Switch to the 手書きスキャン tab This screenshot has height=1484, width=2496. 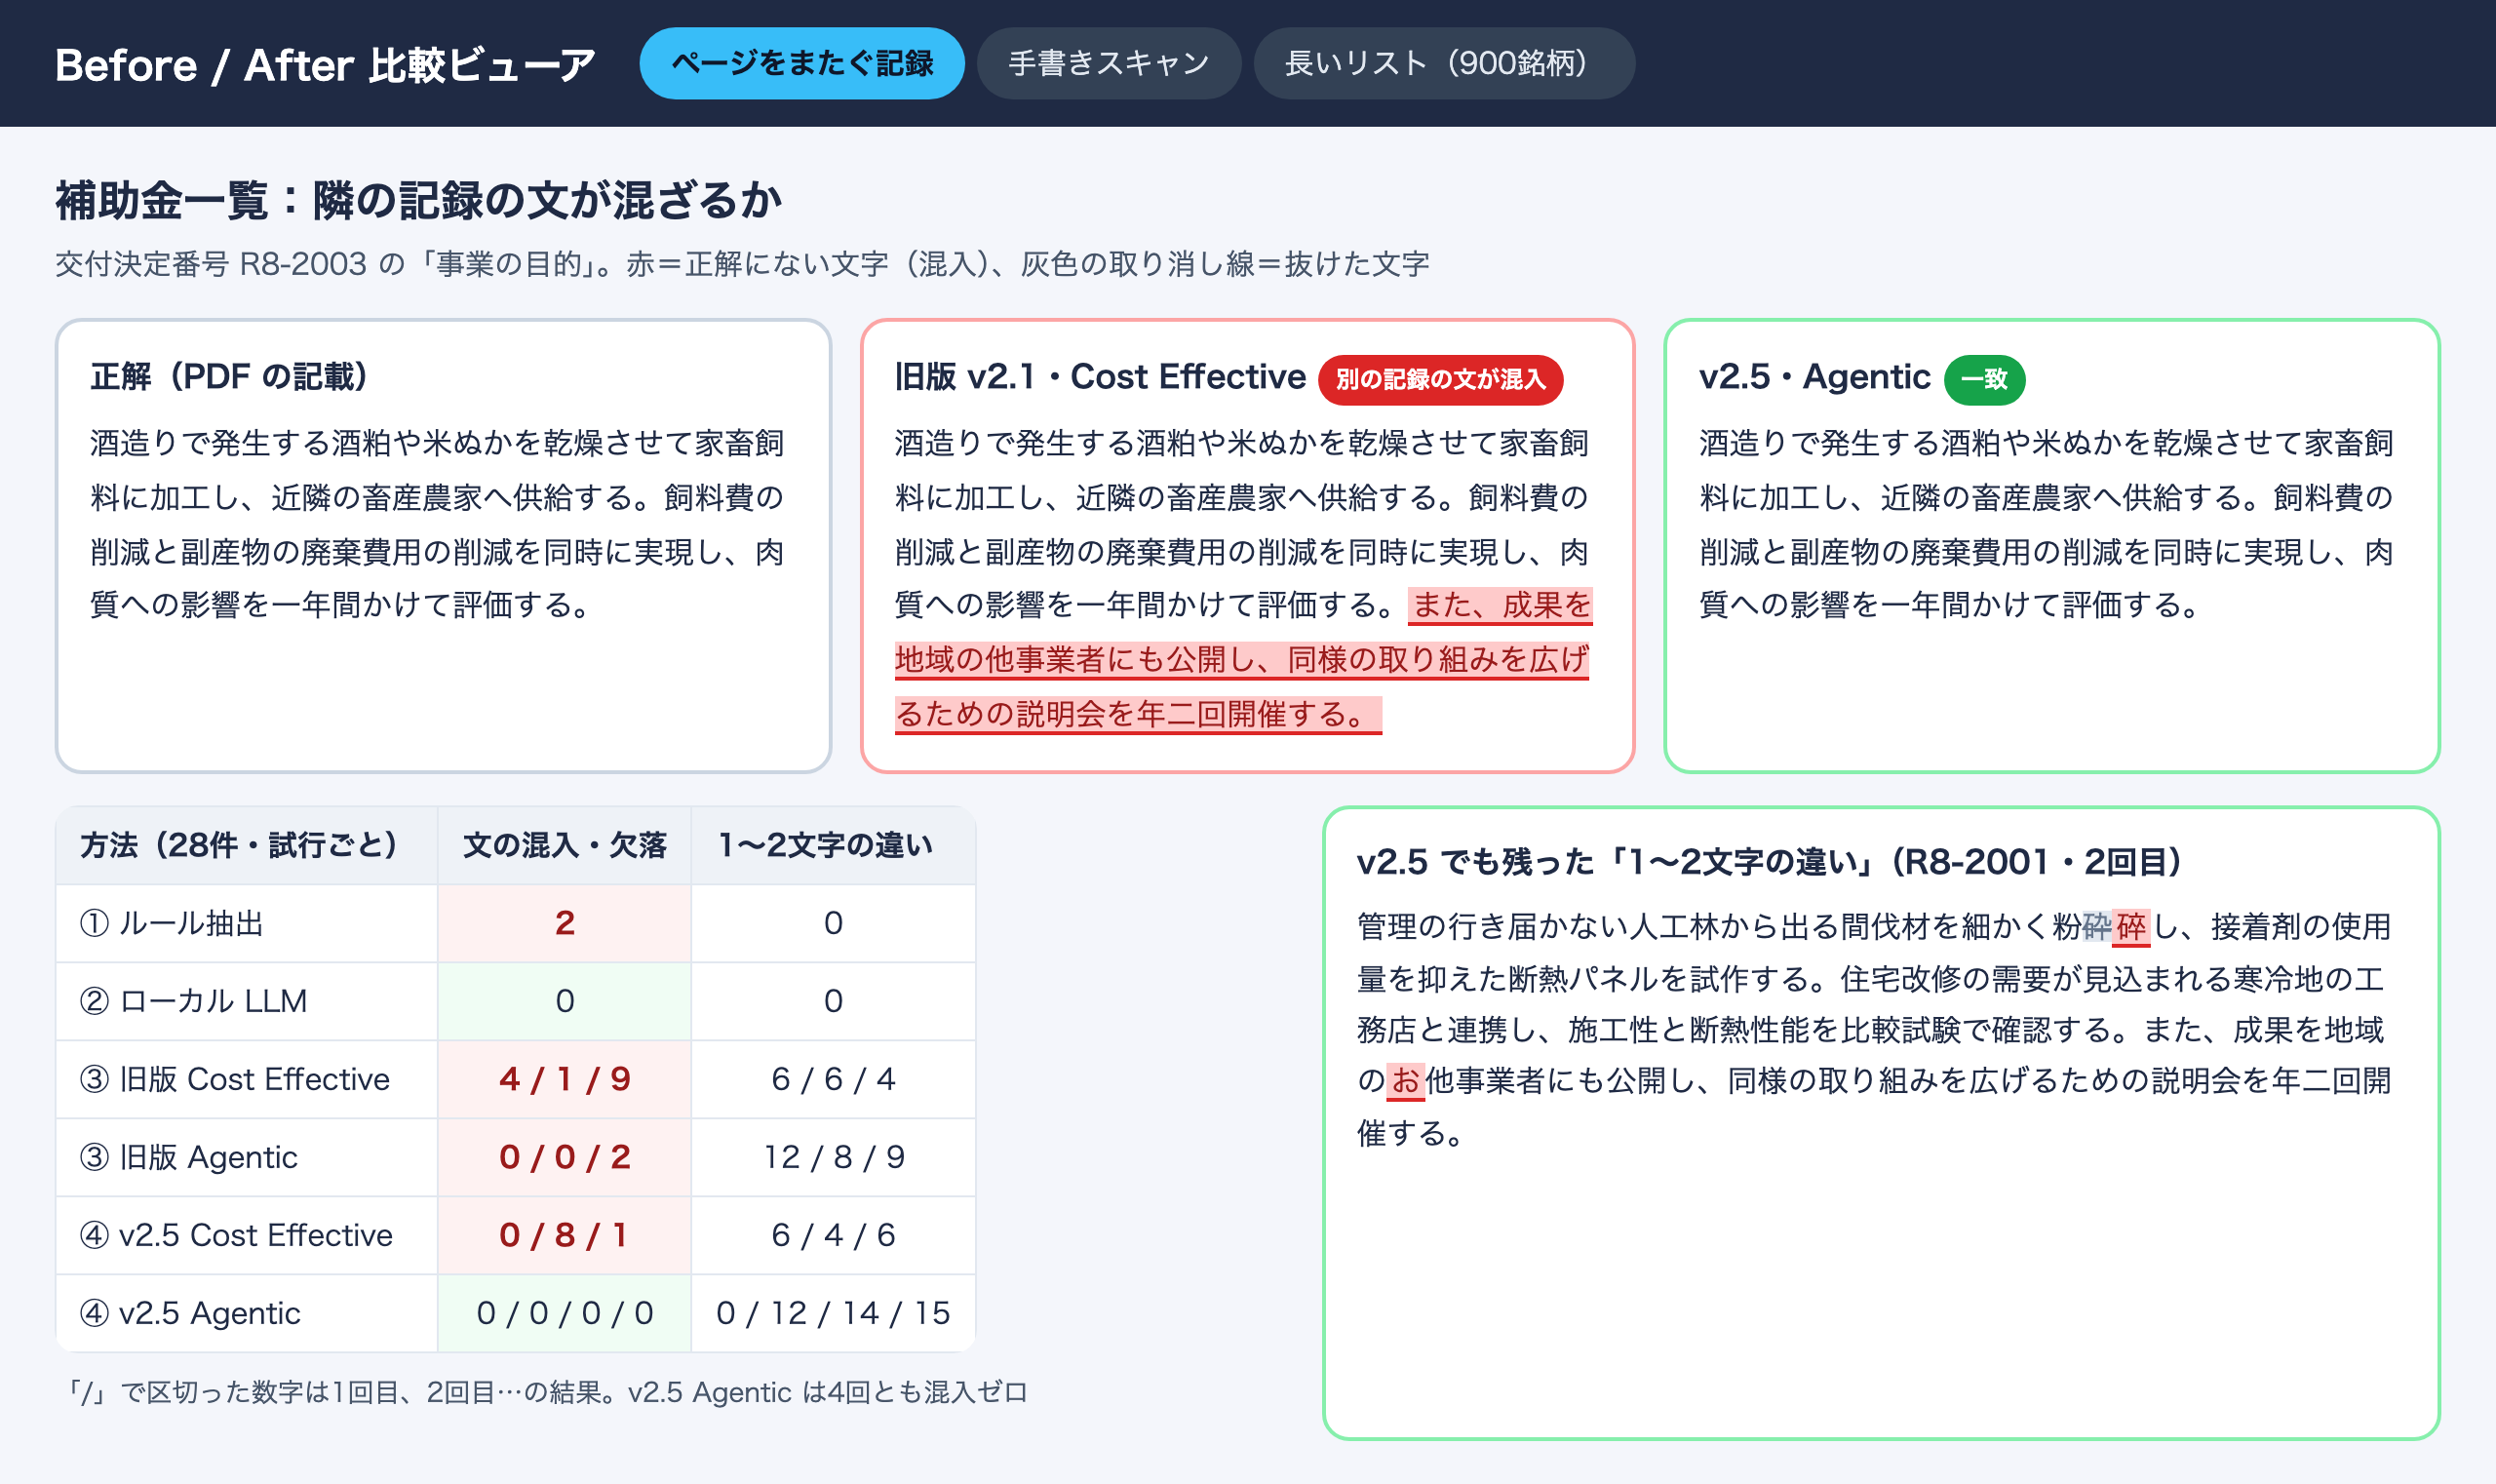(1109, 63)
